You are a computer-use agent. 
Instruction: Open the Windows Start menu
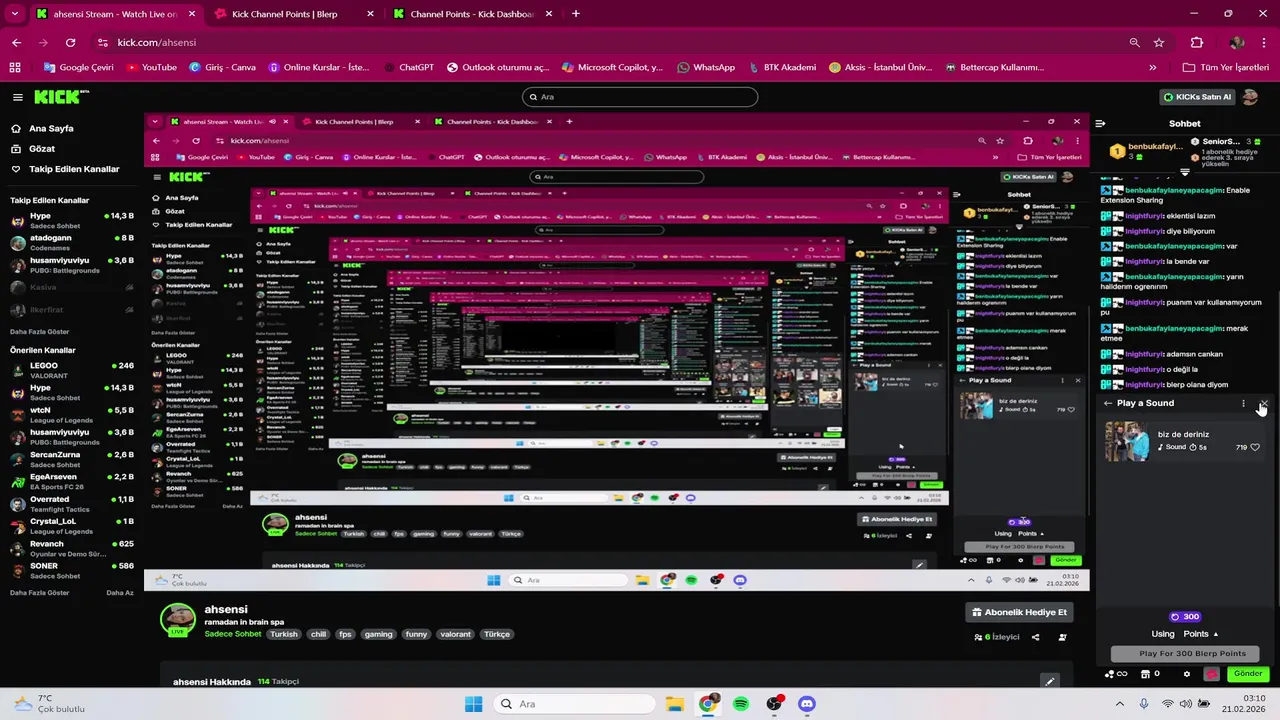pos(473,704)
